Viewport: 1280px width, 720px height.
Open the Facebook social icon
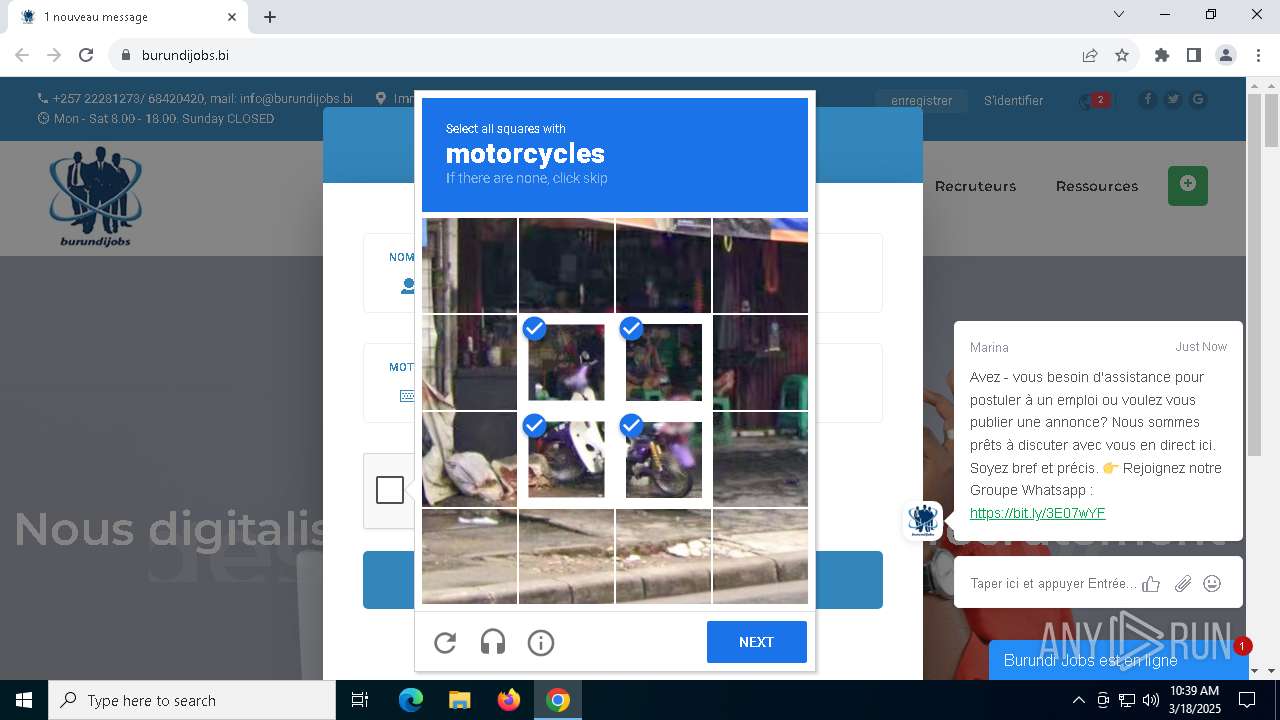click(1147, 99)
